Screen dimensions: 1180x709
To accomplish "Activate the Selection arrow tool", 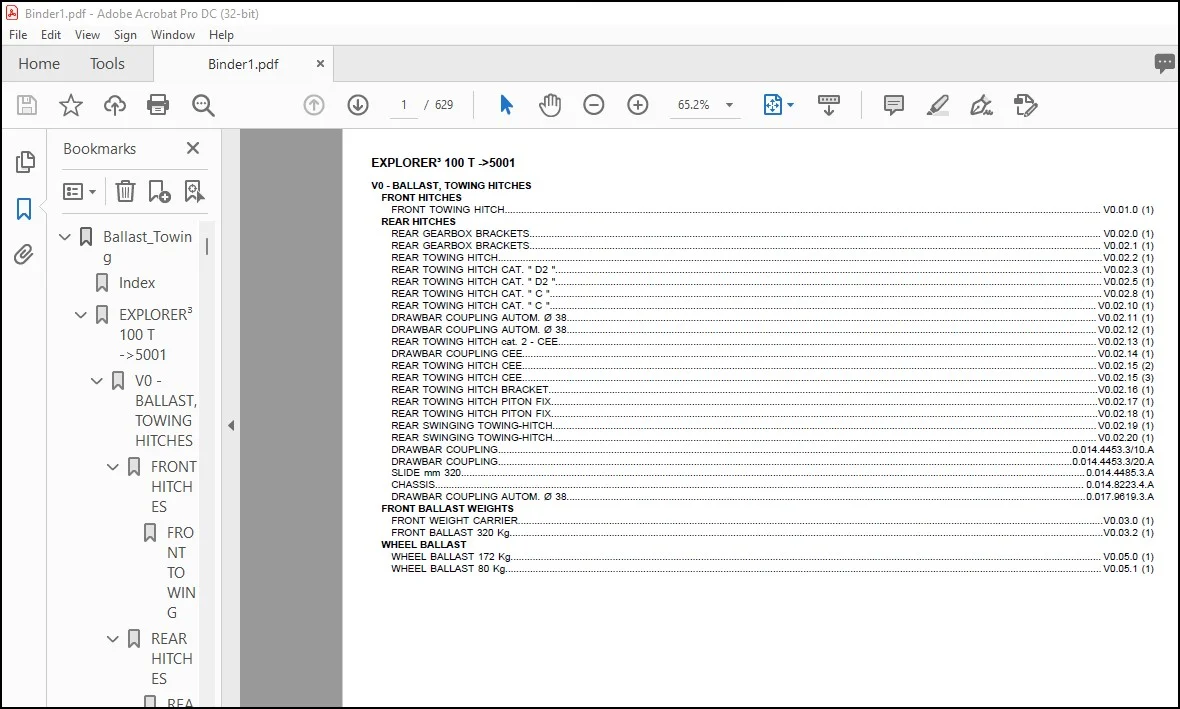I will coord(506,105).
